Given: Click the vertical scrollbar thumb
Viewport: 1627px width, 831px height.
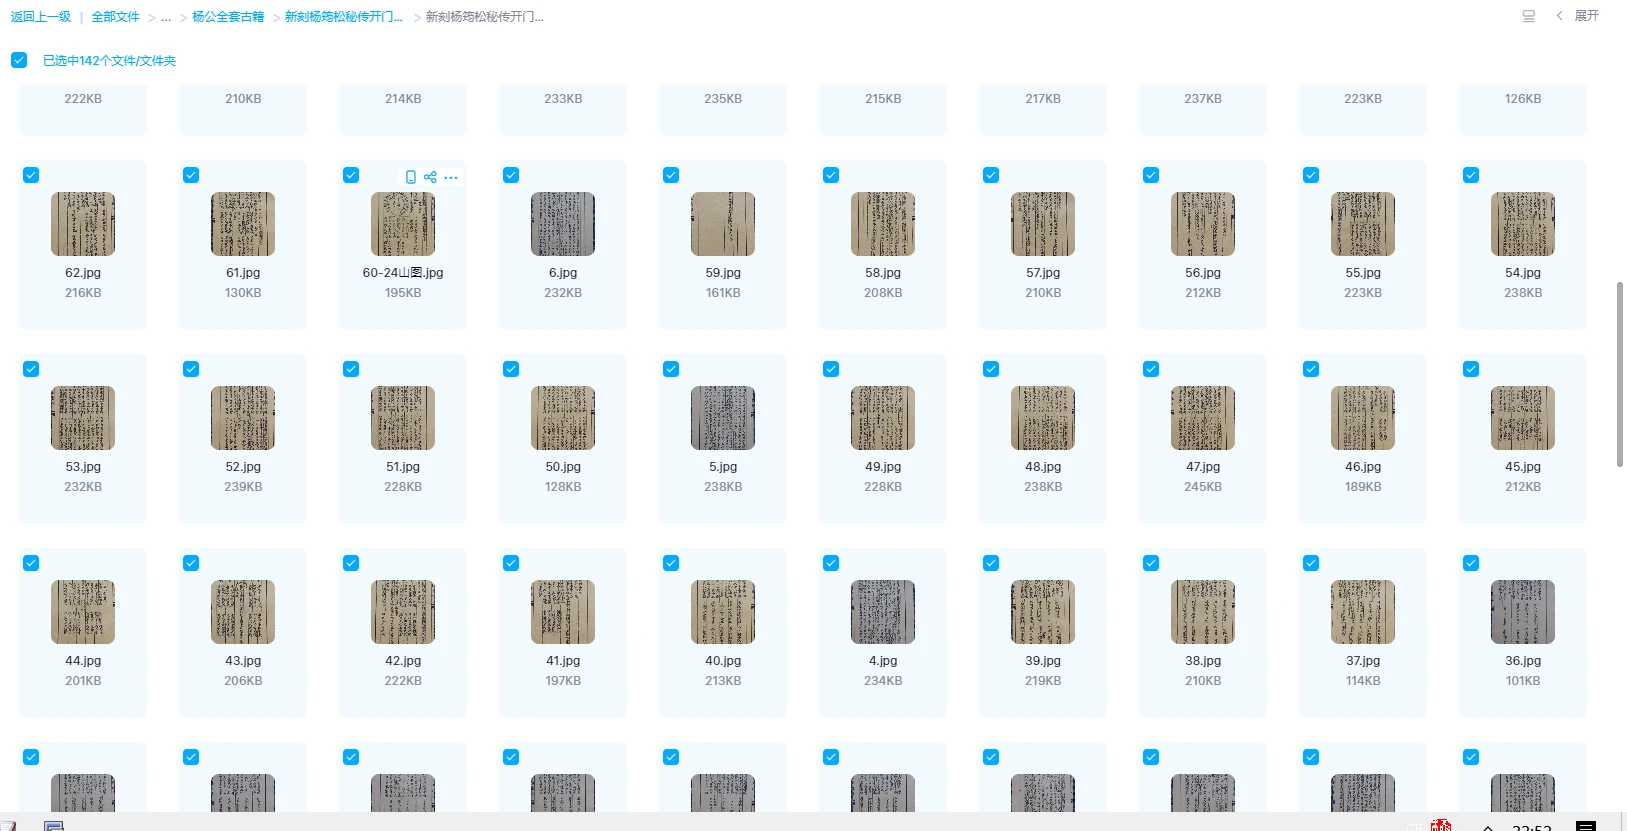Looking at the screenshot, I should [1620, 374].
